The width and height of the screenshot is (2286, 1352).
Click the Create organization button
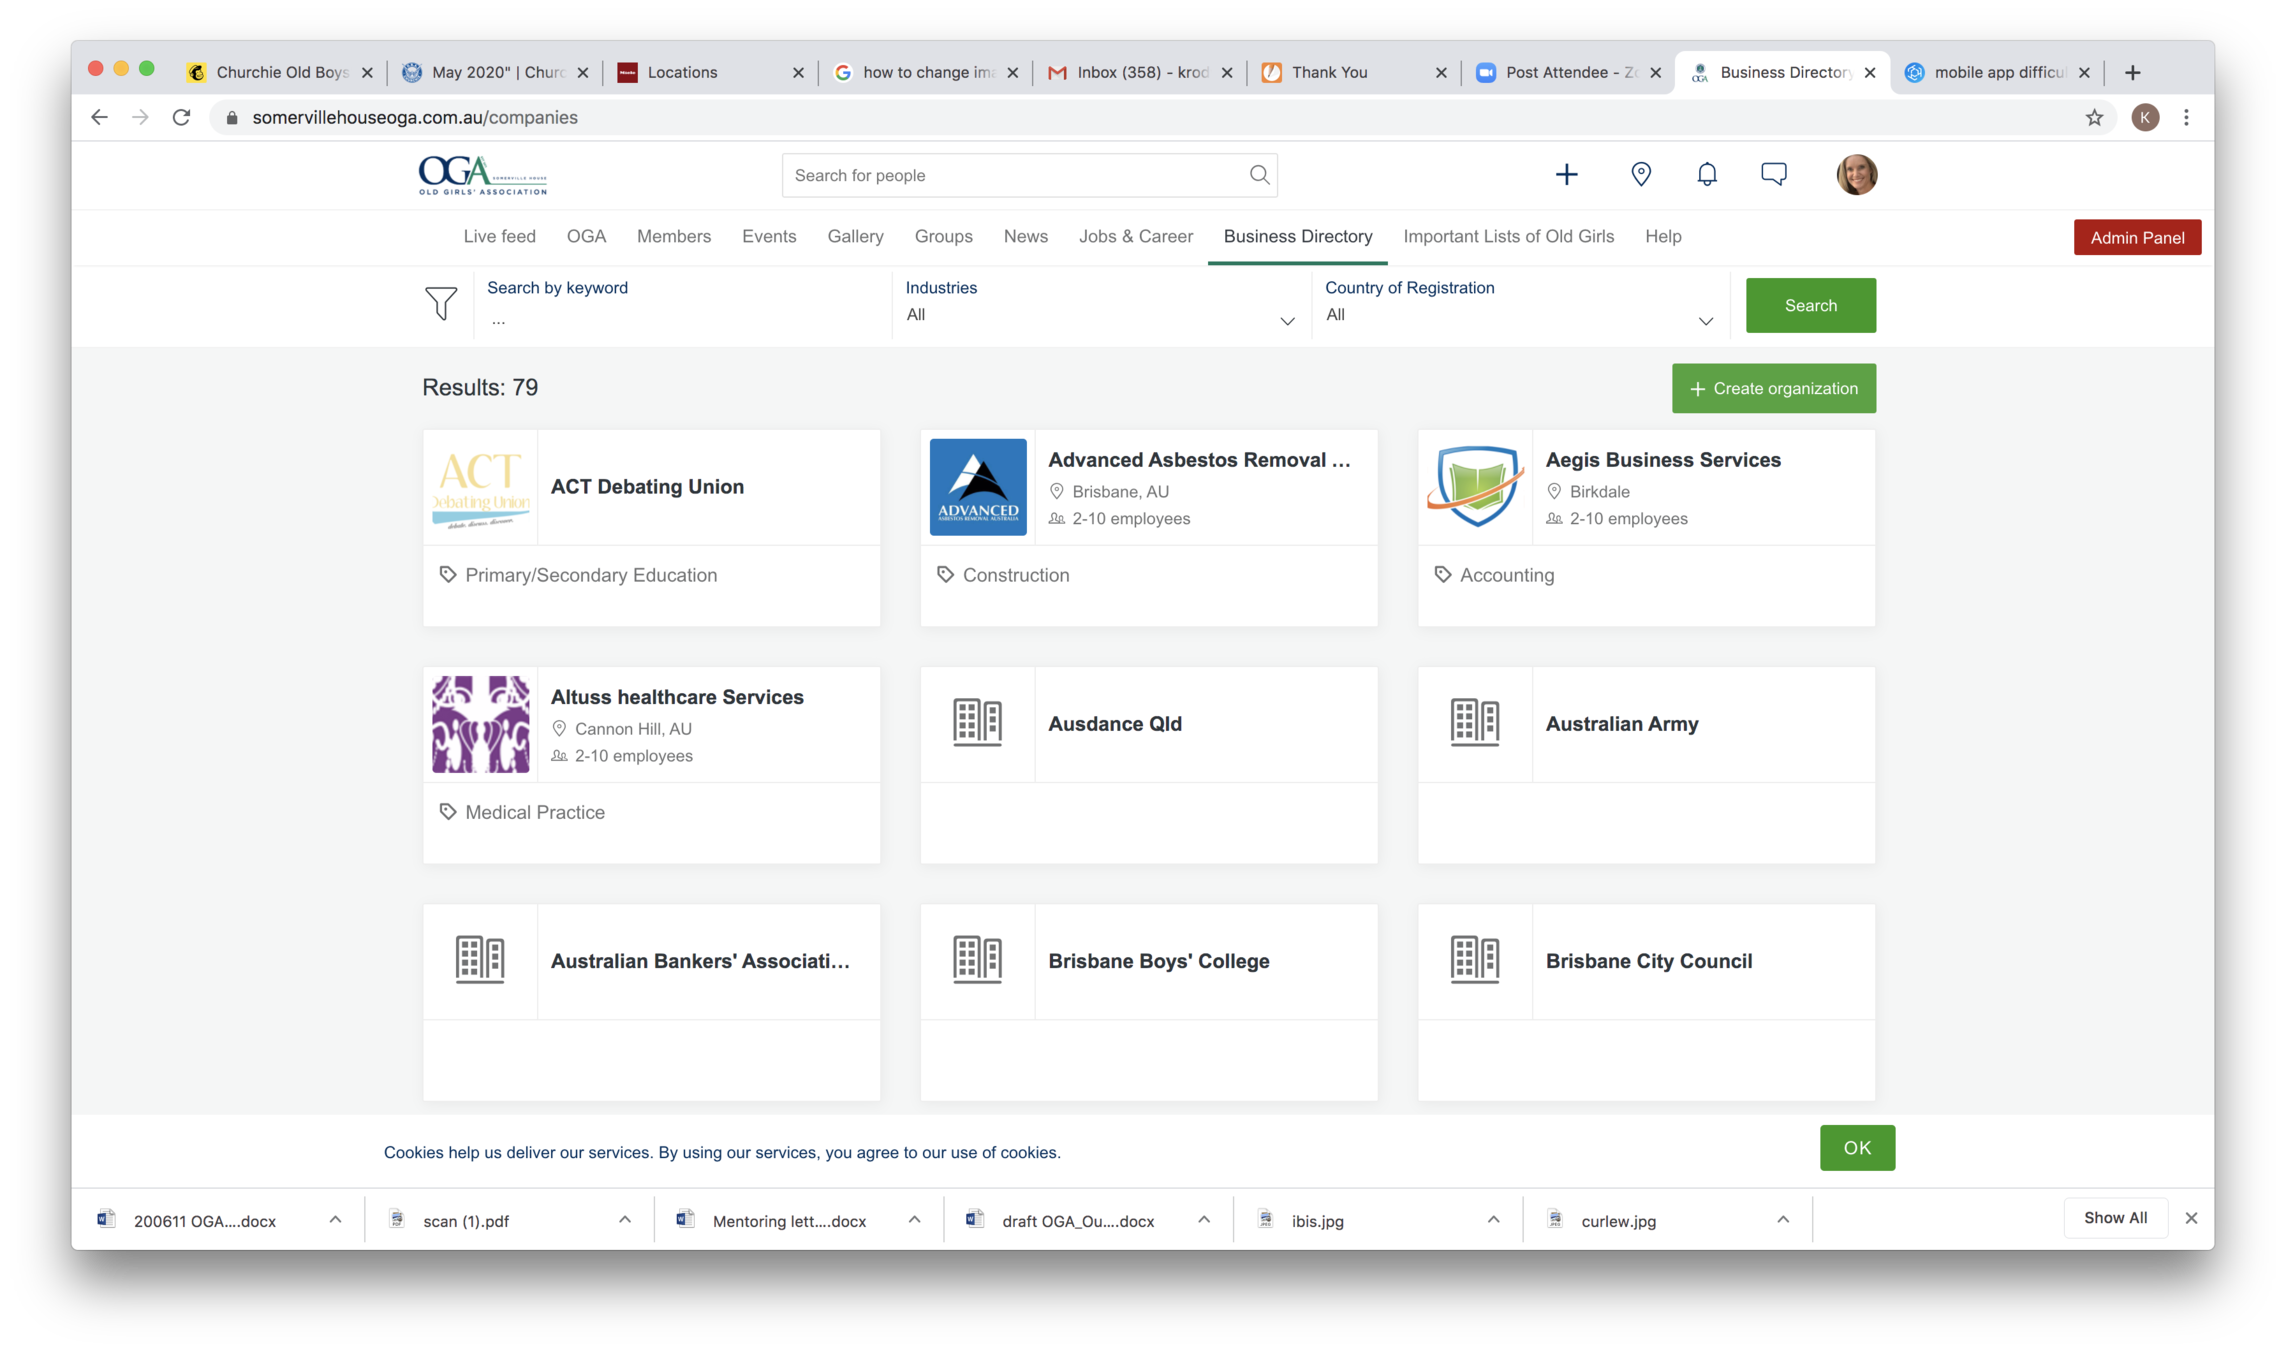(x=1773, y=389)
